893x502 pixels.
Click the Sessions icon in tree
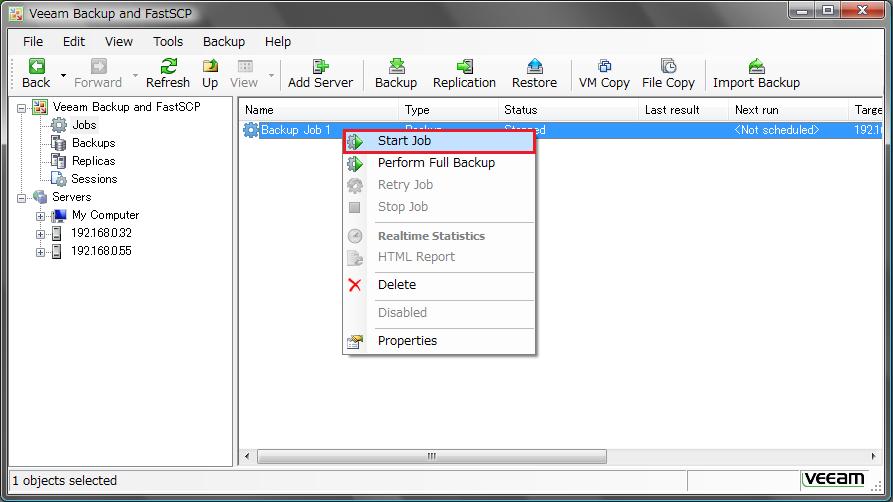[x=59, y=179]
